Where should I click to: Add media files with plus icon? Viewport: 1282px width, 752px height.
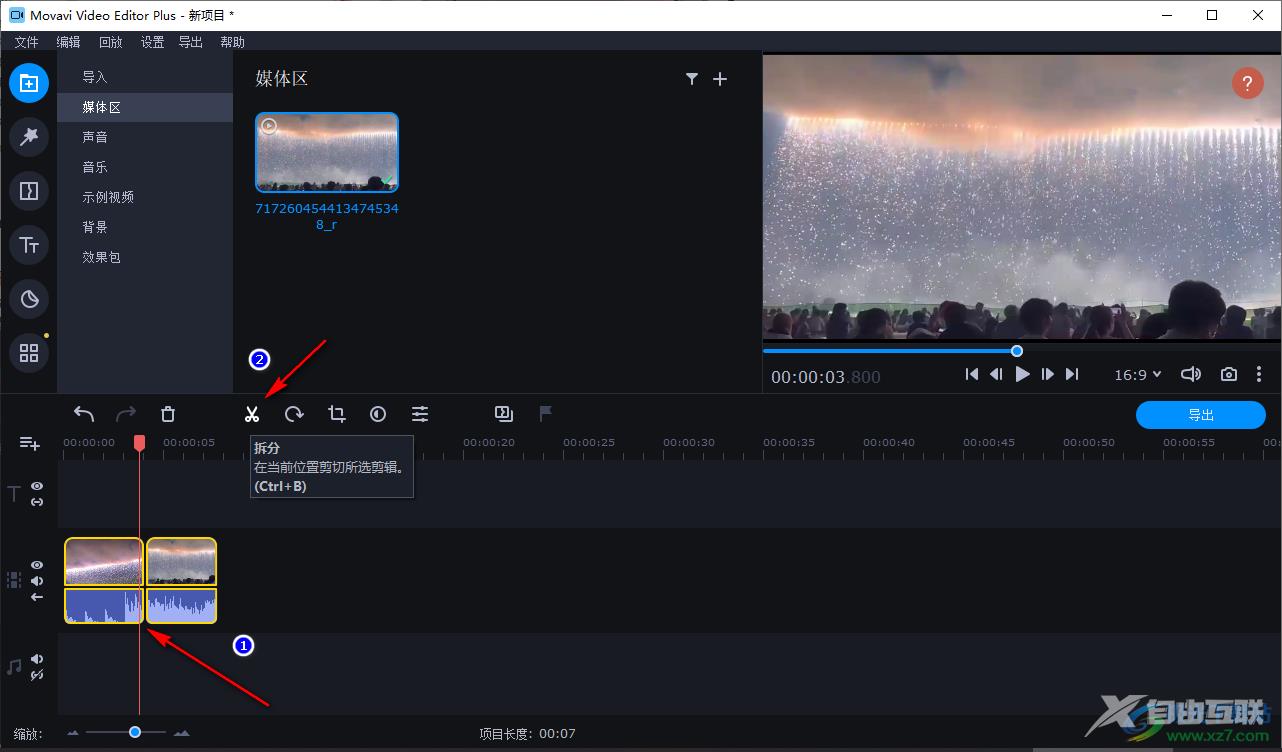tap(720, 79)
